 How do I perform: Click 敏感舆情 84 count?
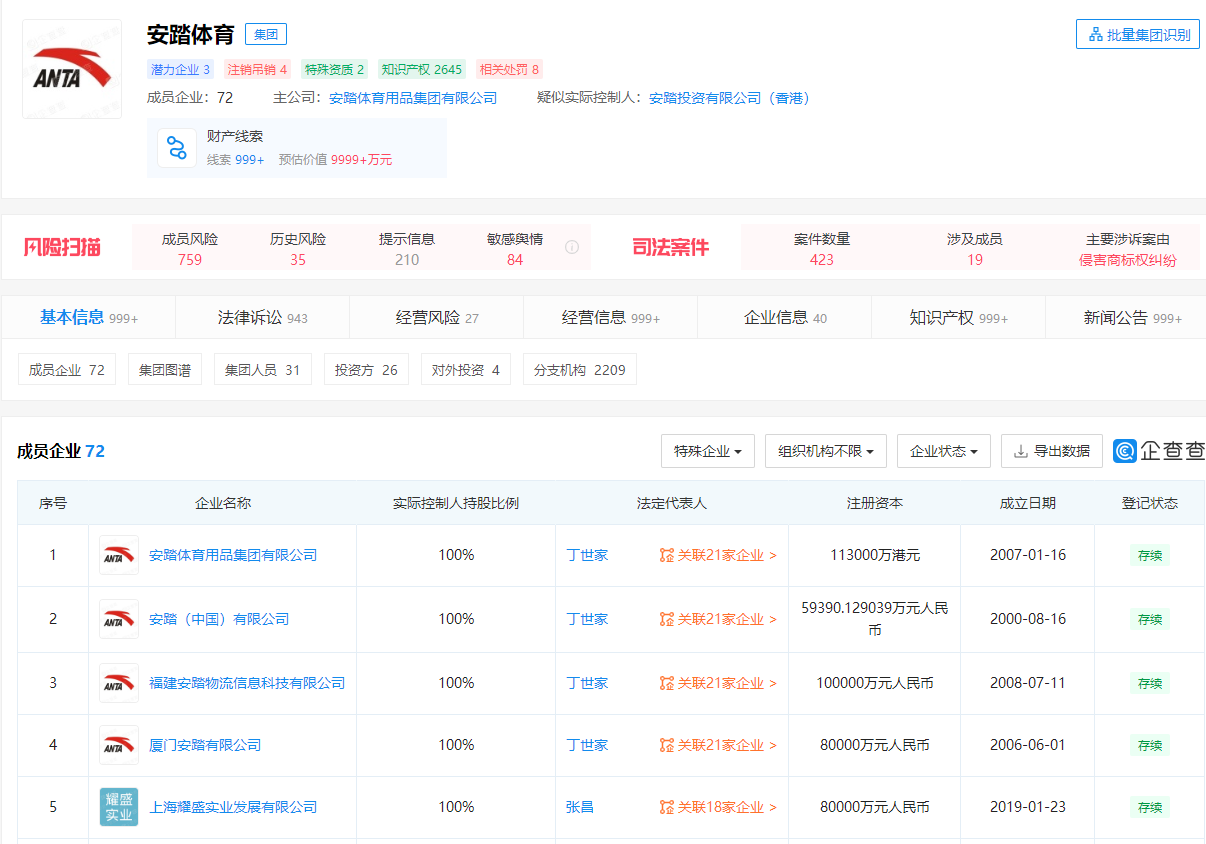coord(515,260)
